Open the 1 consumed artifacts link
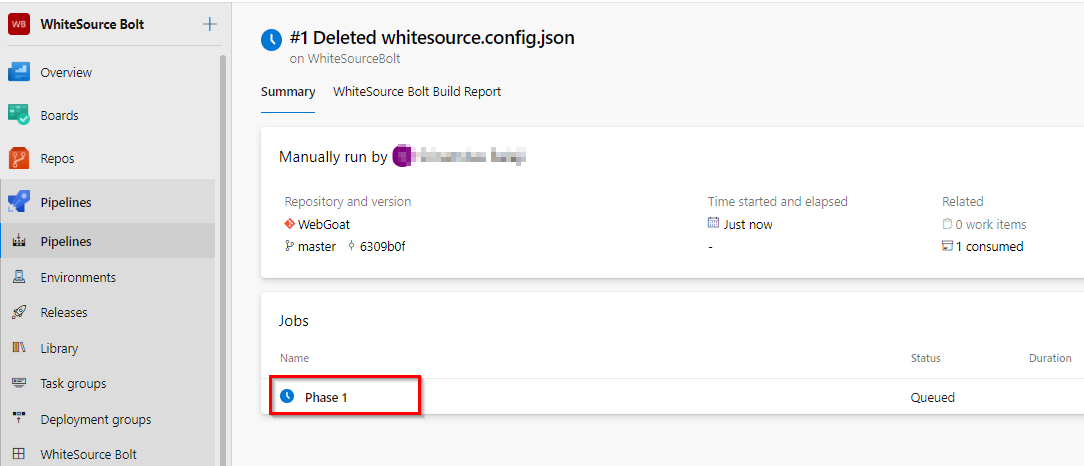 coord(989,246)
